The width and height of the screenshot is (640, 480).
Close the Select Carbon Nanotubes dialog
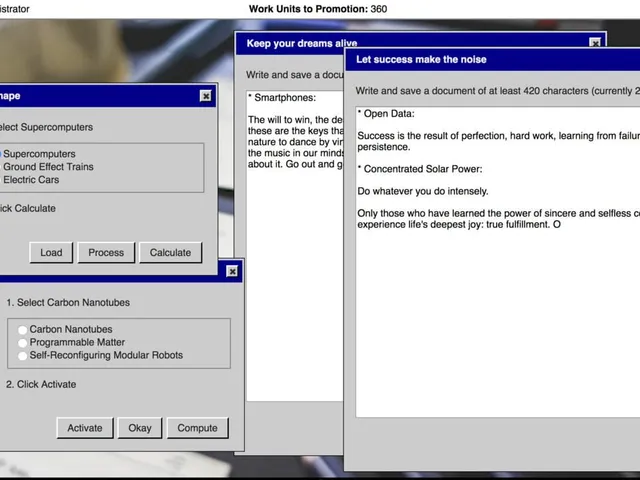(x=232, y=271)
